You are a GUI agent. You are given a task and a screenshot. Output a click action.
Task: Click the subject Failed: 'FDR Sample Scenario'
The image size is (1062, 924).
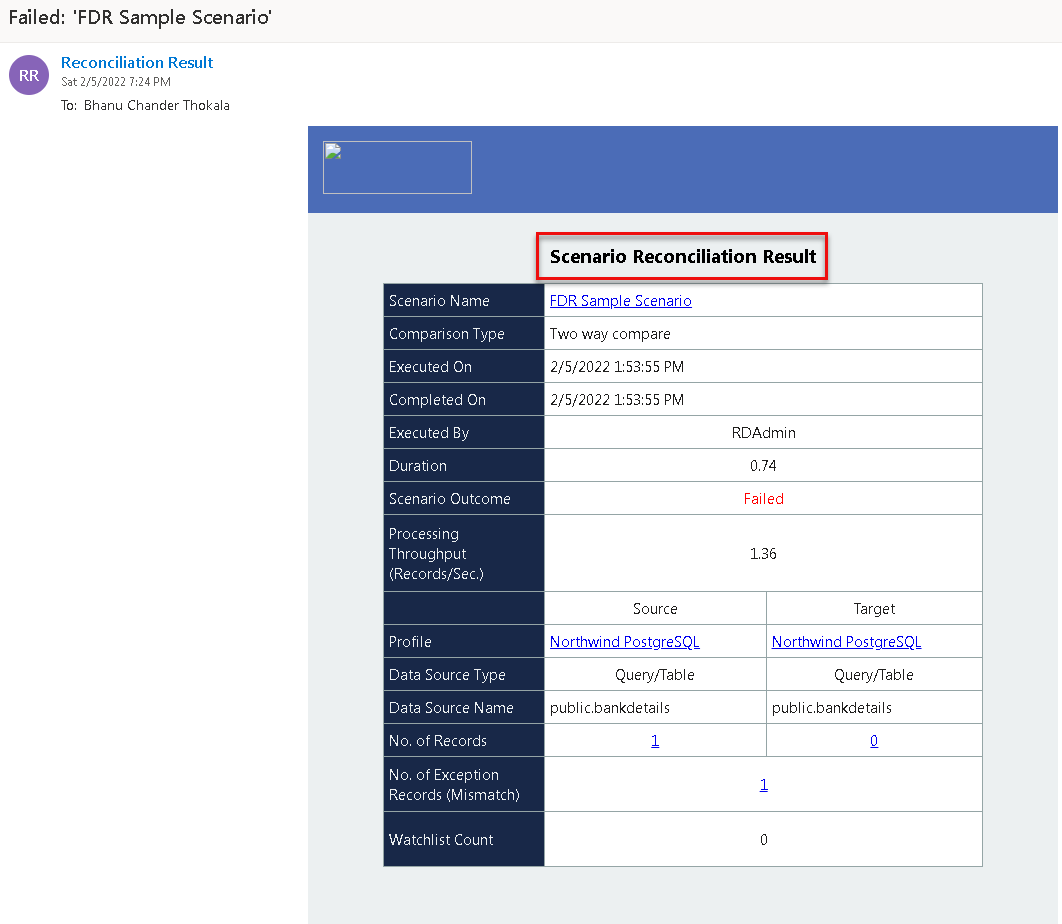(x=140, y=17)
